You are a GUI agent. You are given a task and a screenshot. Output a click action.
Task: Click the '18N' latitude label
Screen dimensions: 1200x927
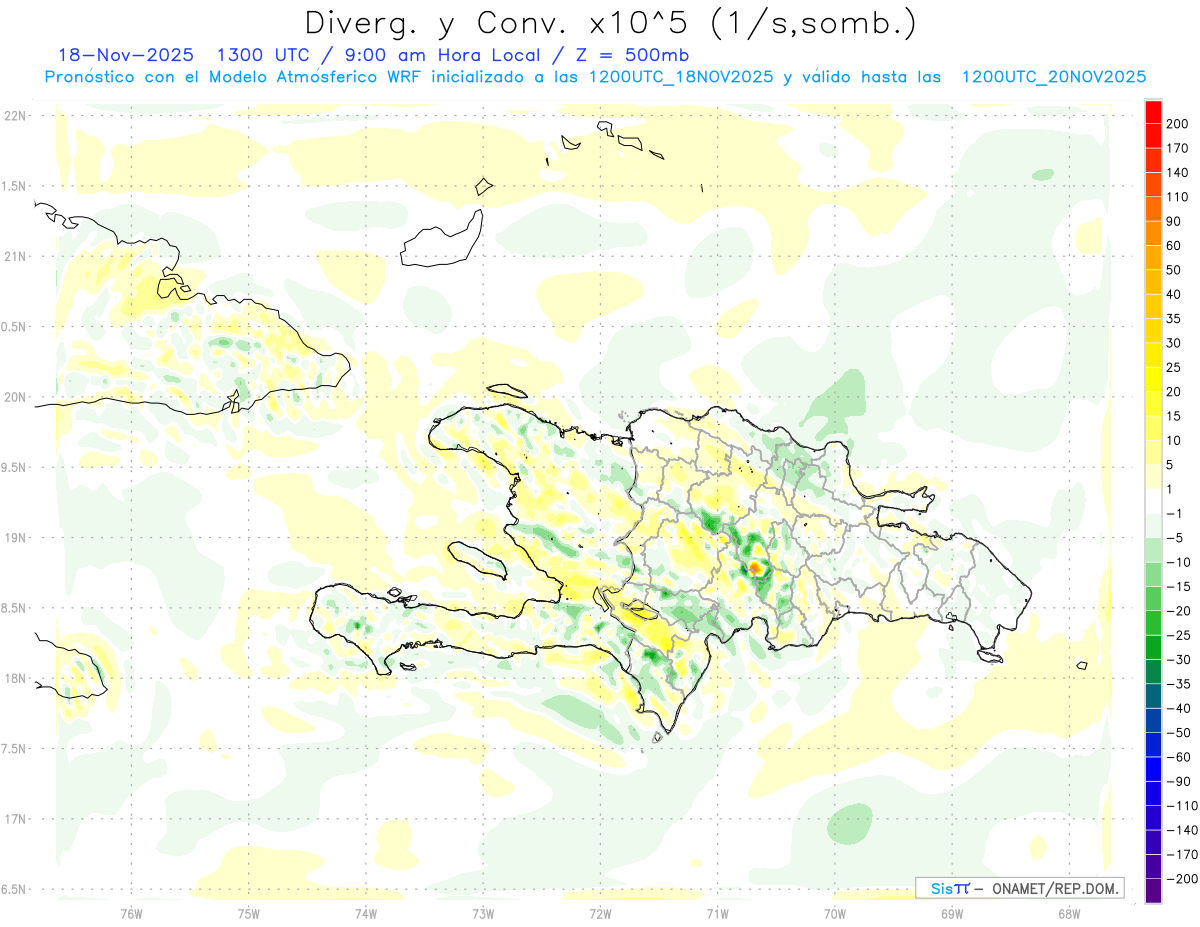14,678
